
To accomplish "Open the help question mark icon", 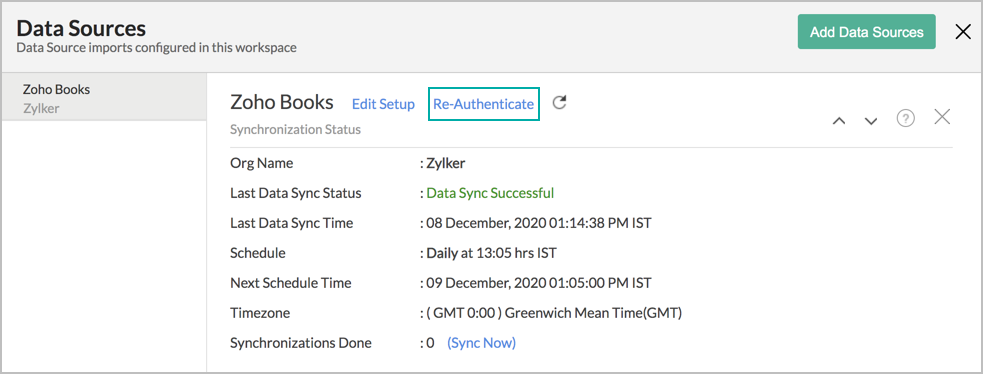I will pos(905,118).
